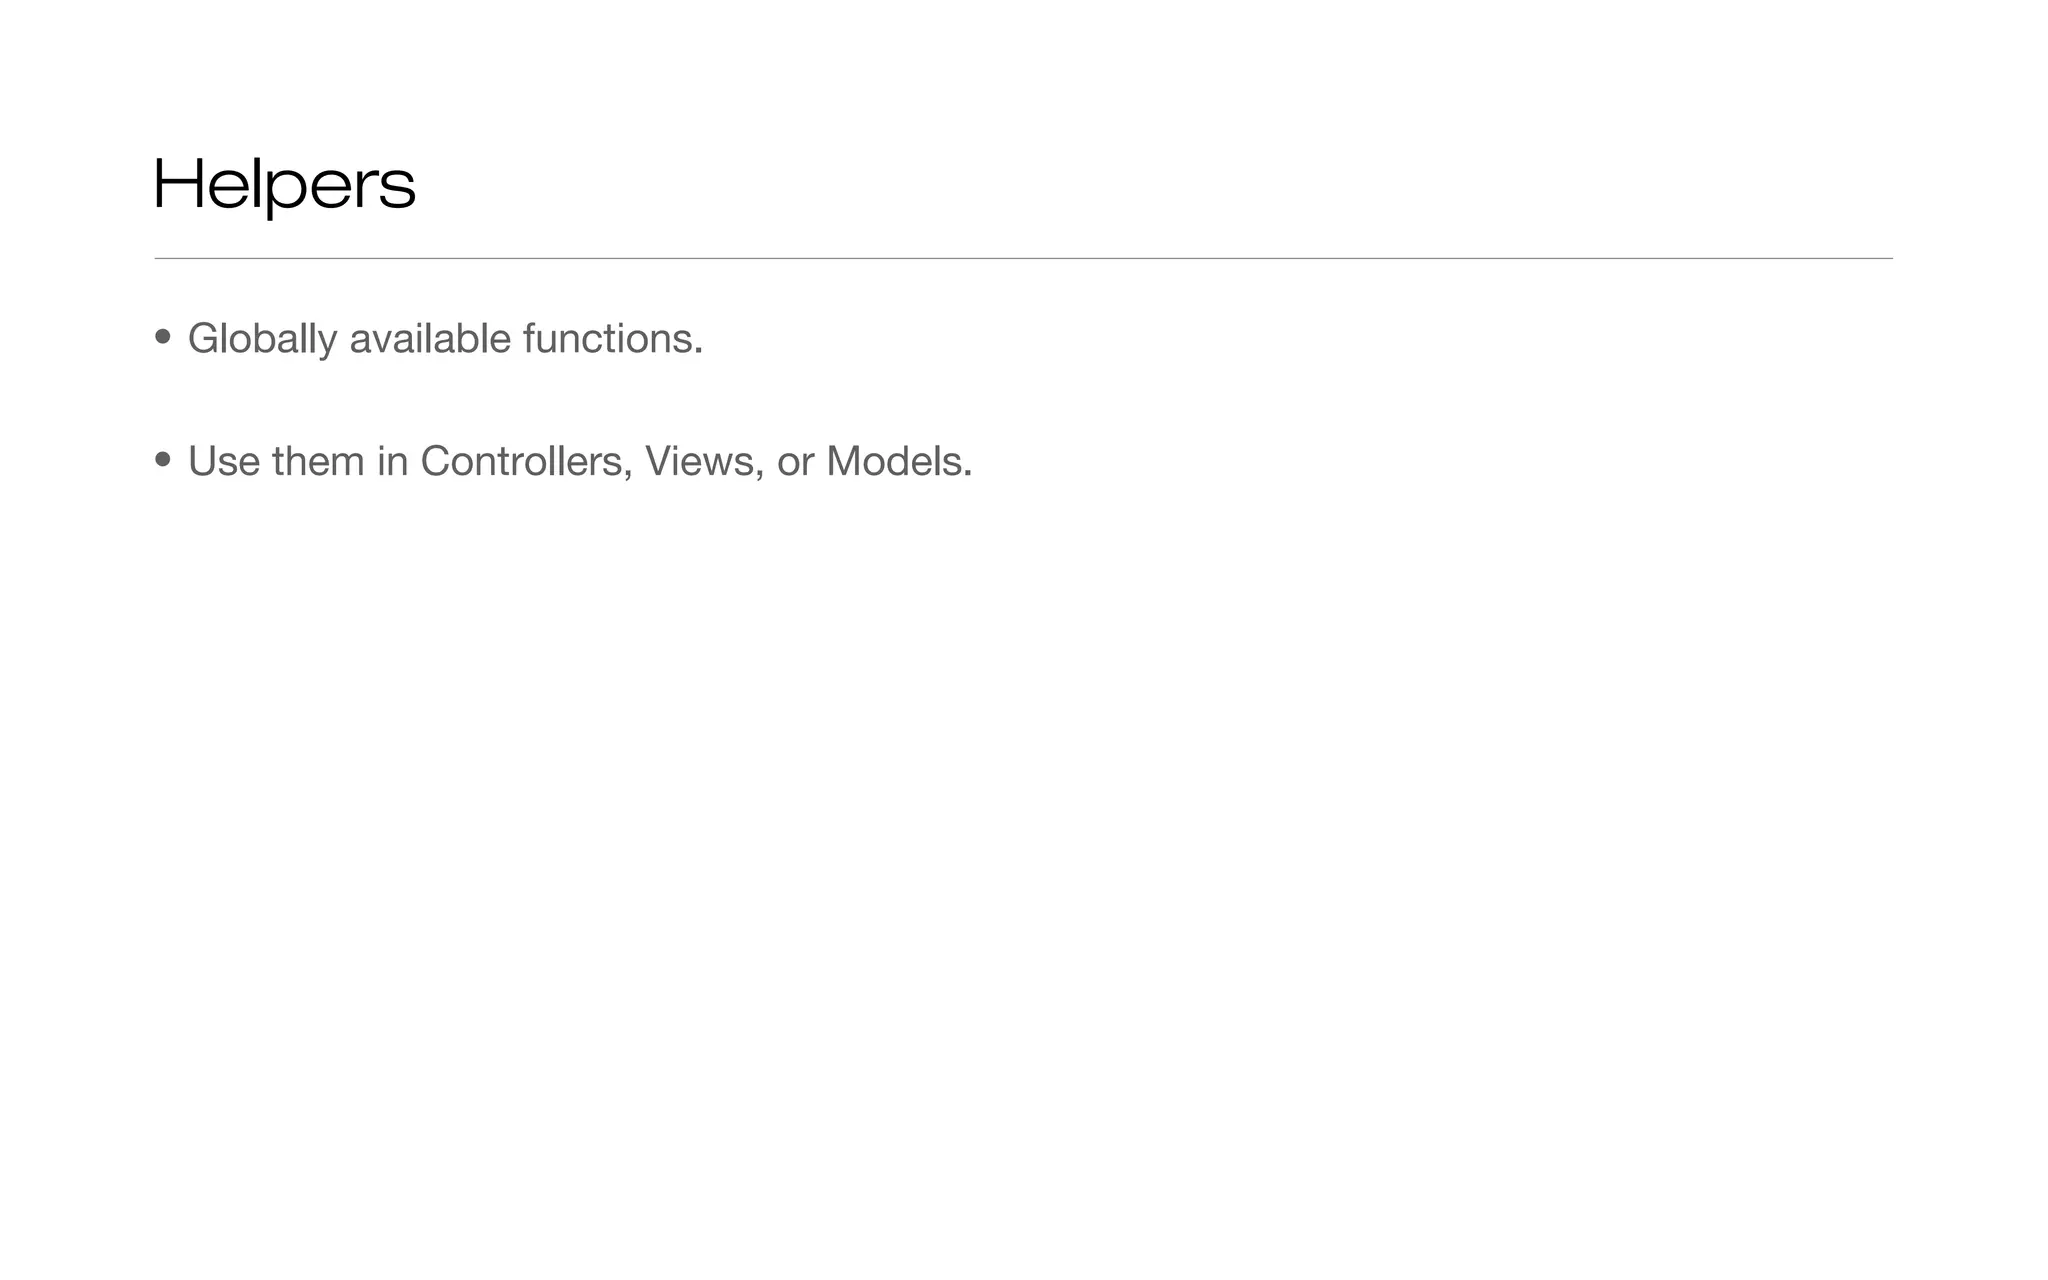Click the "Helpers" slide title

pyautogui.click(x=284, y=186)
